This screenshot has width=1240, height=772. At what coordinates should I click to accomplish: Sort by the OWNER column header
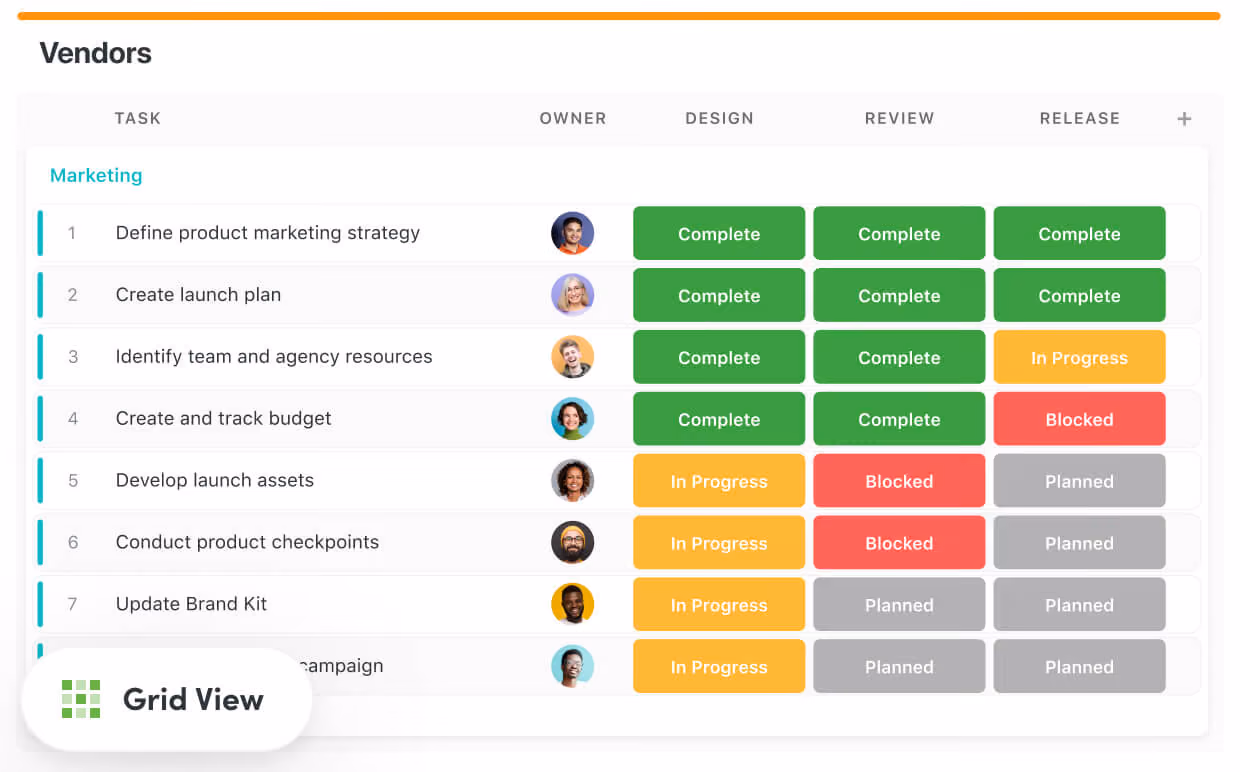click(x=573, y=118)
